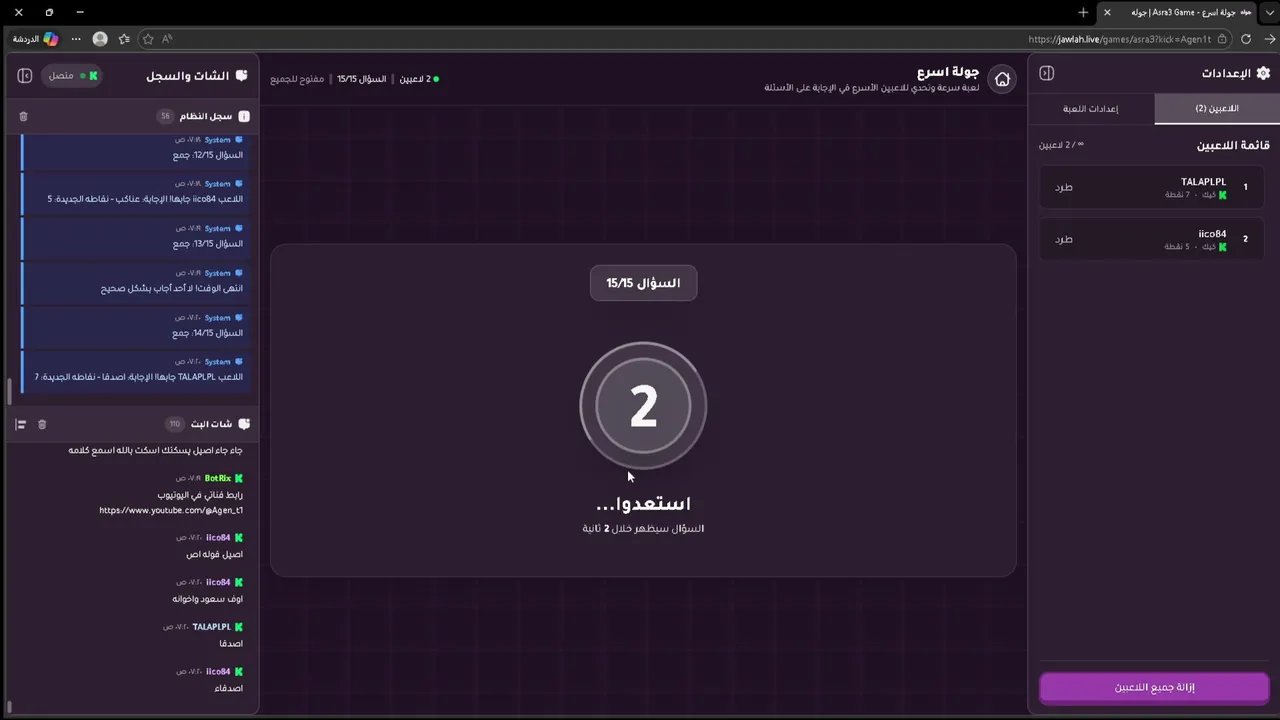Click the استعدوا... heading
1280x720 pixels.
click(x=643, y=504)
